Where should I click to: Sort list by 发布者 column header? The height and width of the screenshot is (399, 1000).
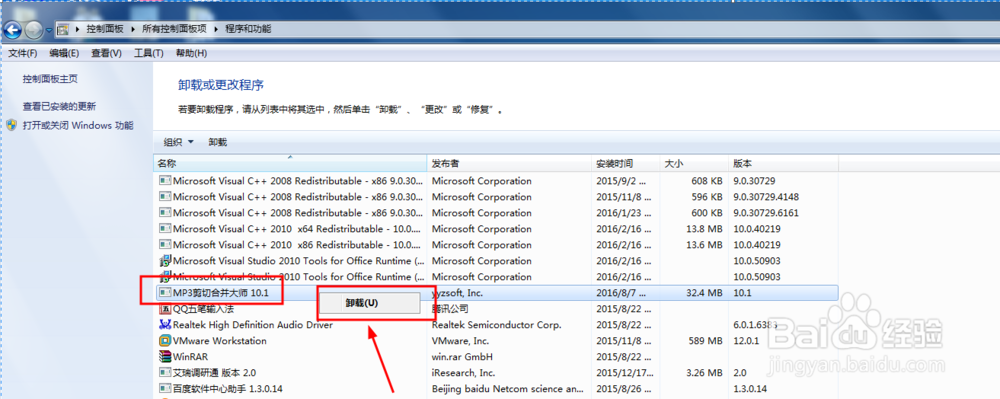pyautogui.click(x=509, y=164)
